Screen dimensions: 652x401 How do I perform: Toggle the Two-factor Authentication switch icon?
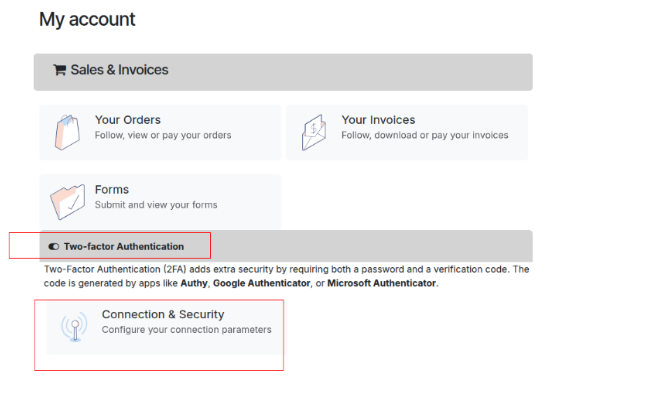54,246
